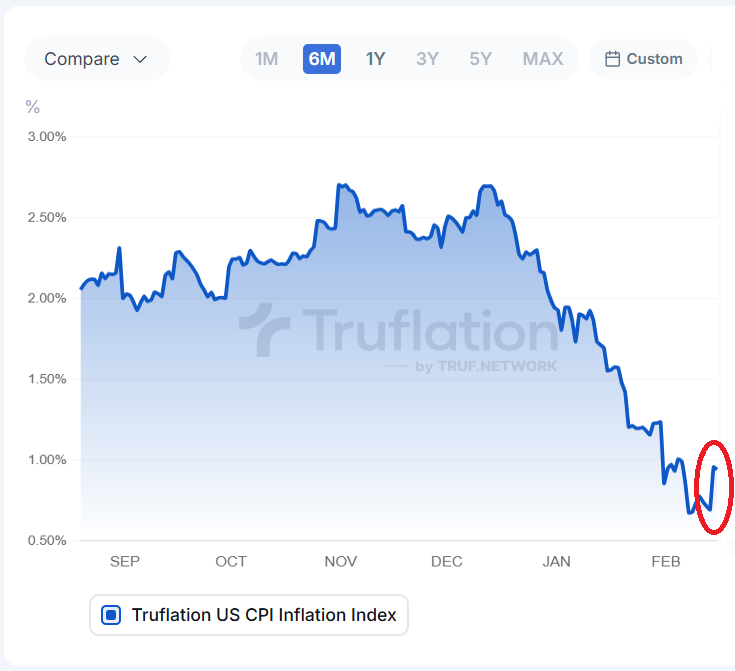Open the Compare dropdown
This screenshot has height=671, width=735.
(x=96, y=59)
